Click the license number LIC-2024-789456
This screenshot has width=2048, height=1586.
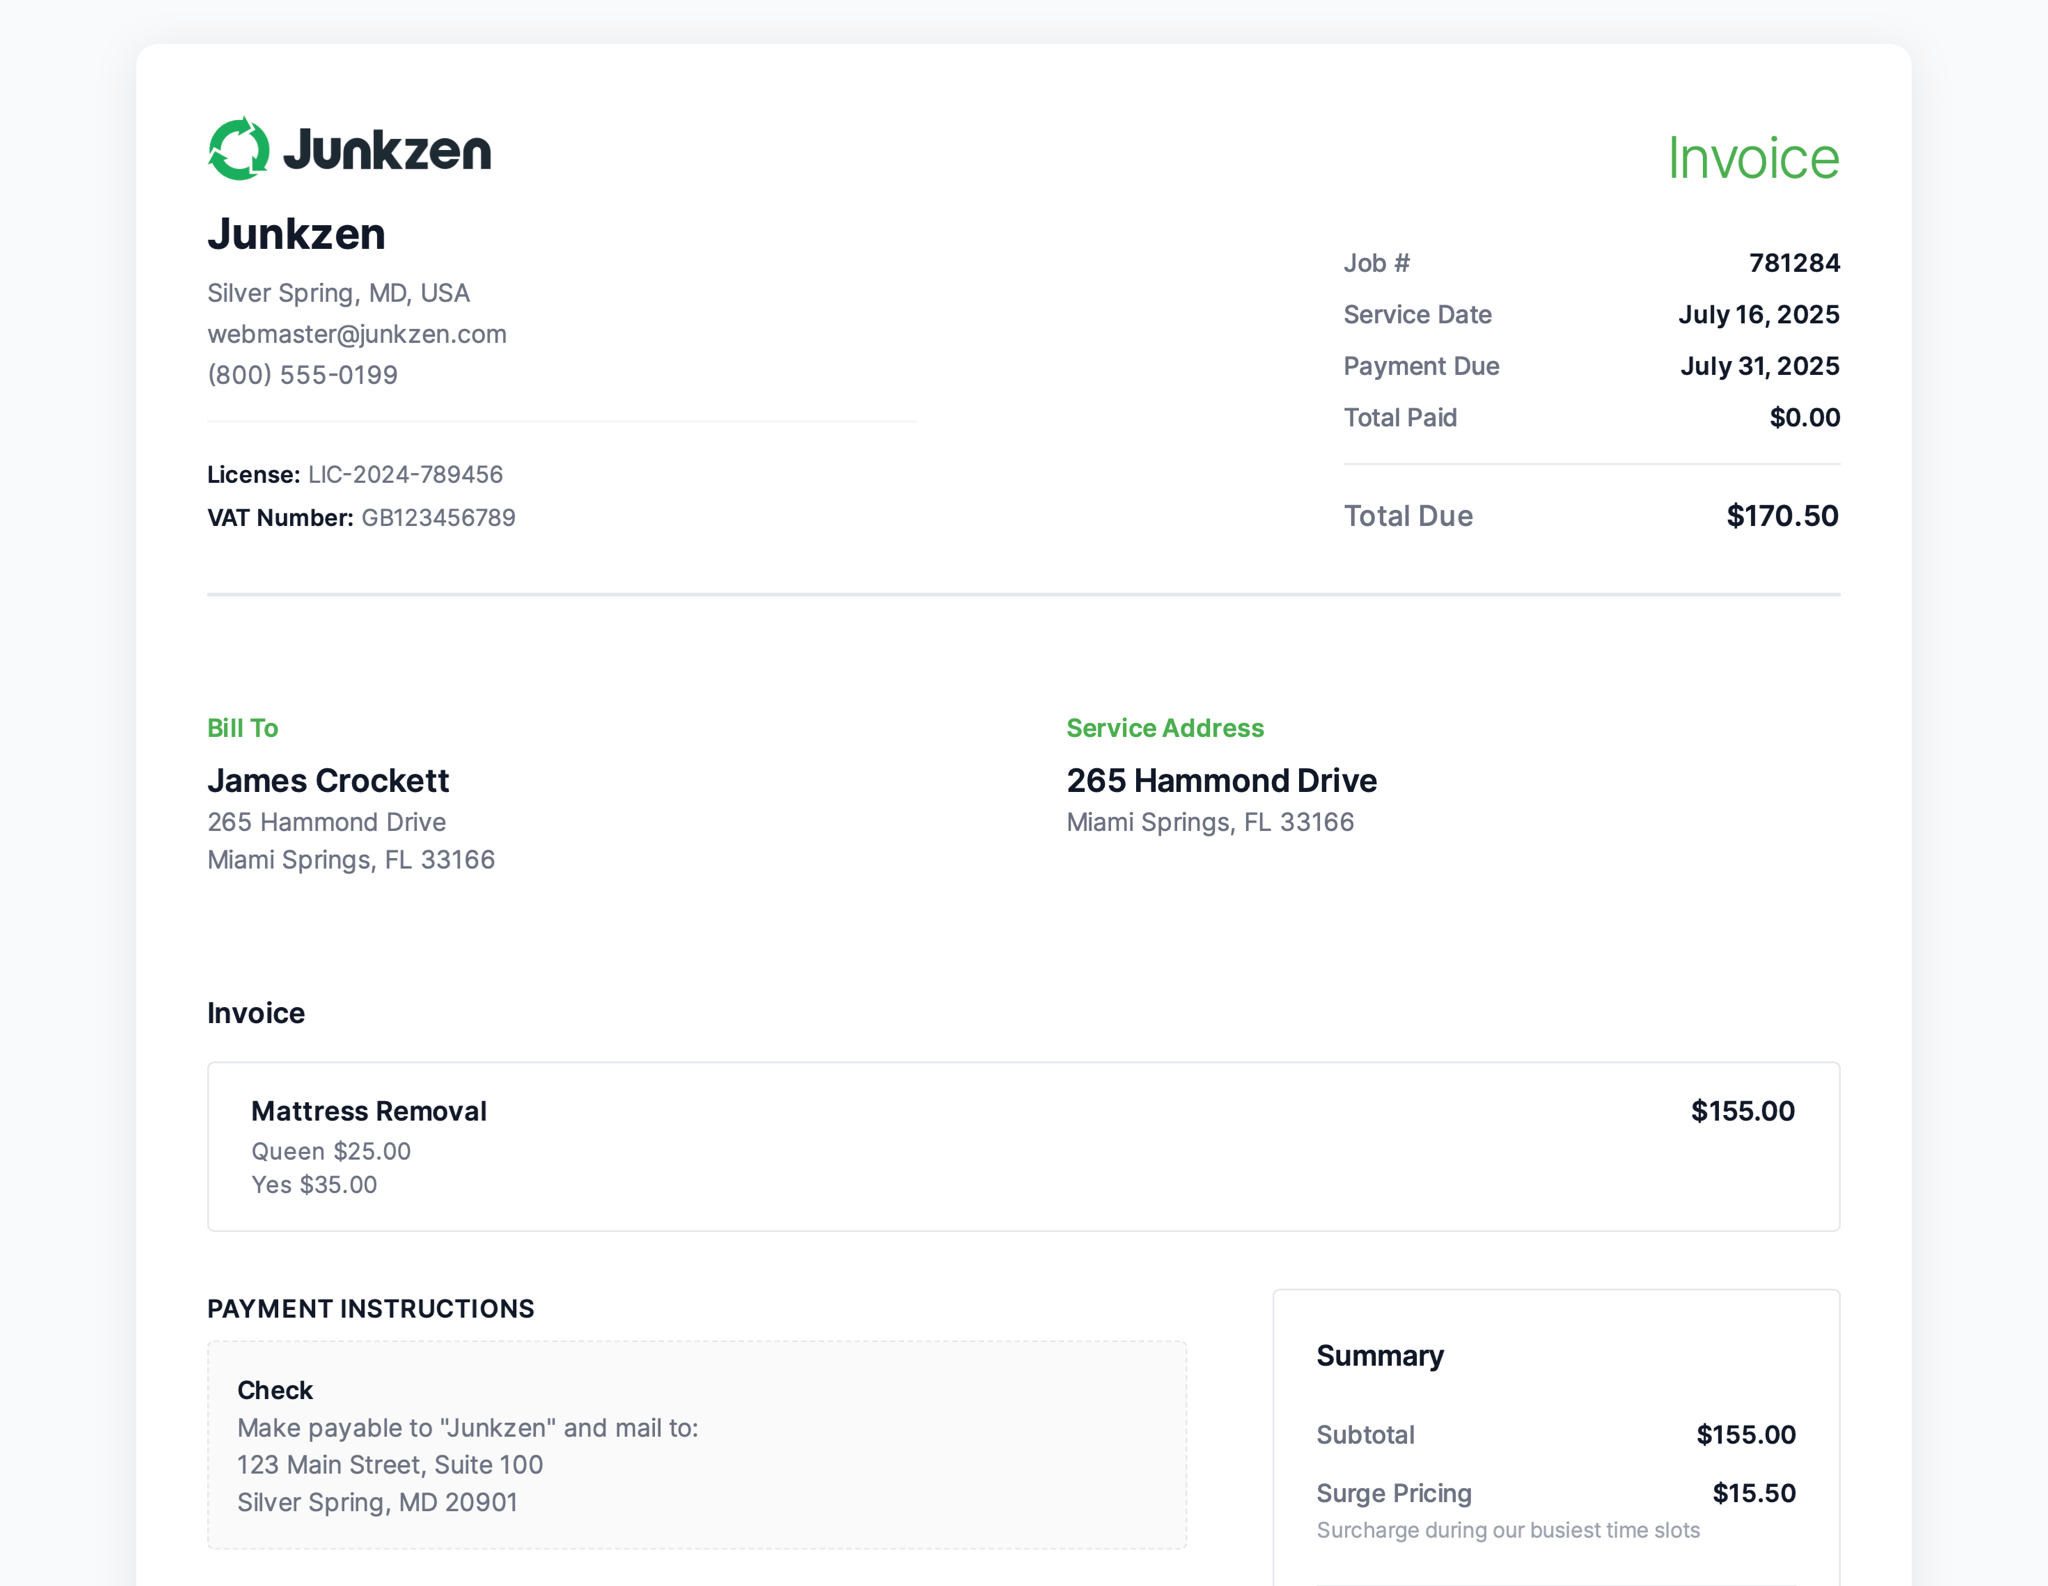tap(405, 475)
